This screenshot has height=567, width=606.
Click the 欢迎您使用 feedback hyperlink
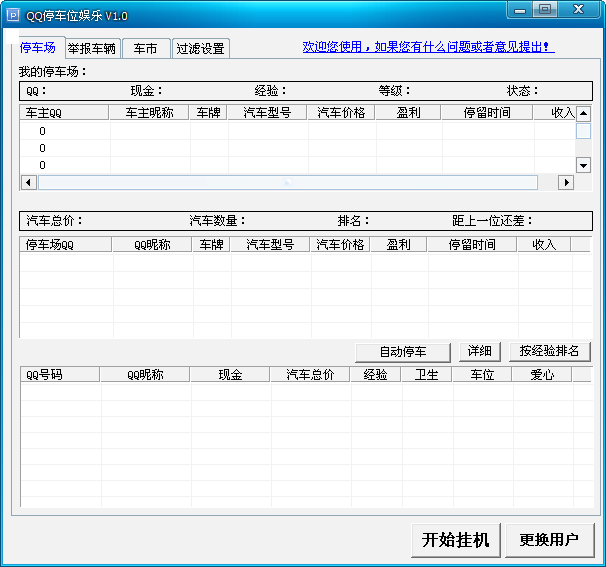[x=428, y=47]
